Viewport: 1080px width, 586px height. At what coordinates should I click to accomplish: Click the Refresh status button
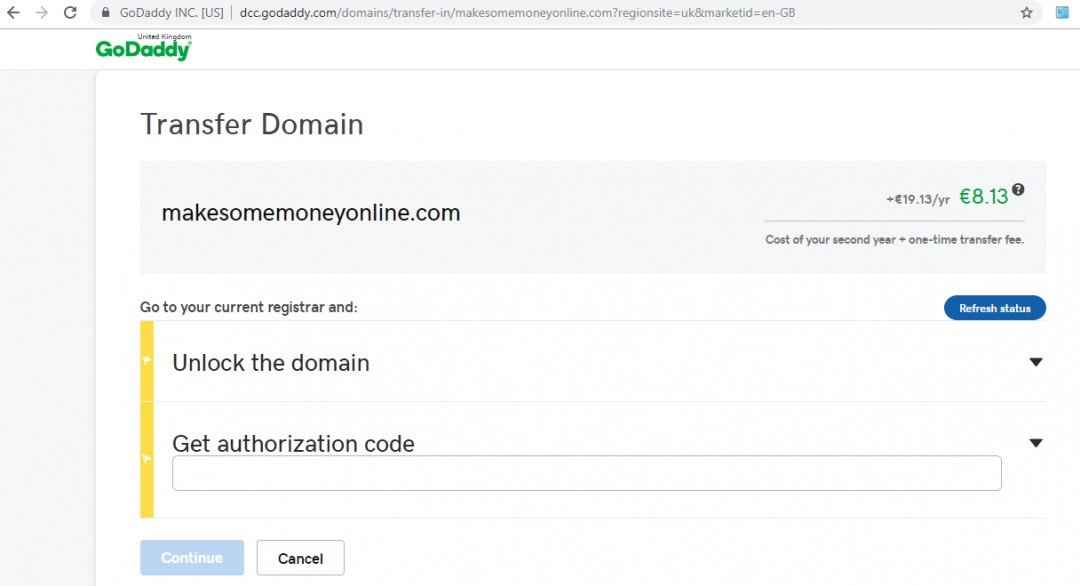pyautogui.click(x=995, y=308)
